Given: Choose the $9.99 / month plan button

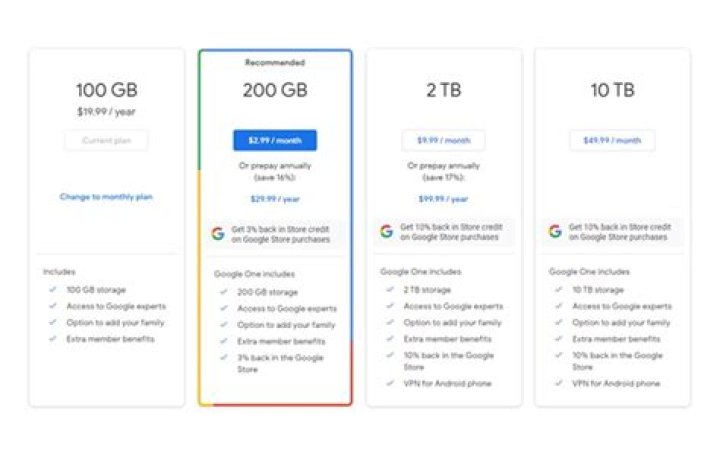Looking at the screenshot, I should coord(443,140).
